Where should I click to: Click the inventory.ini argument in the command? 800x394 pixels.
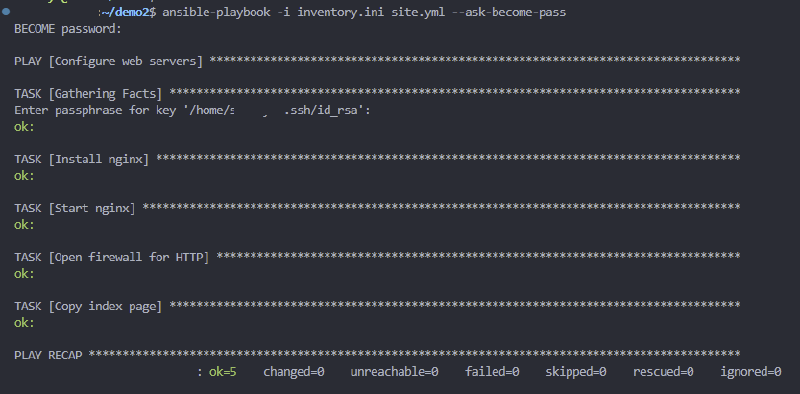(340, 12)
